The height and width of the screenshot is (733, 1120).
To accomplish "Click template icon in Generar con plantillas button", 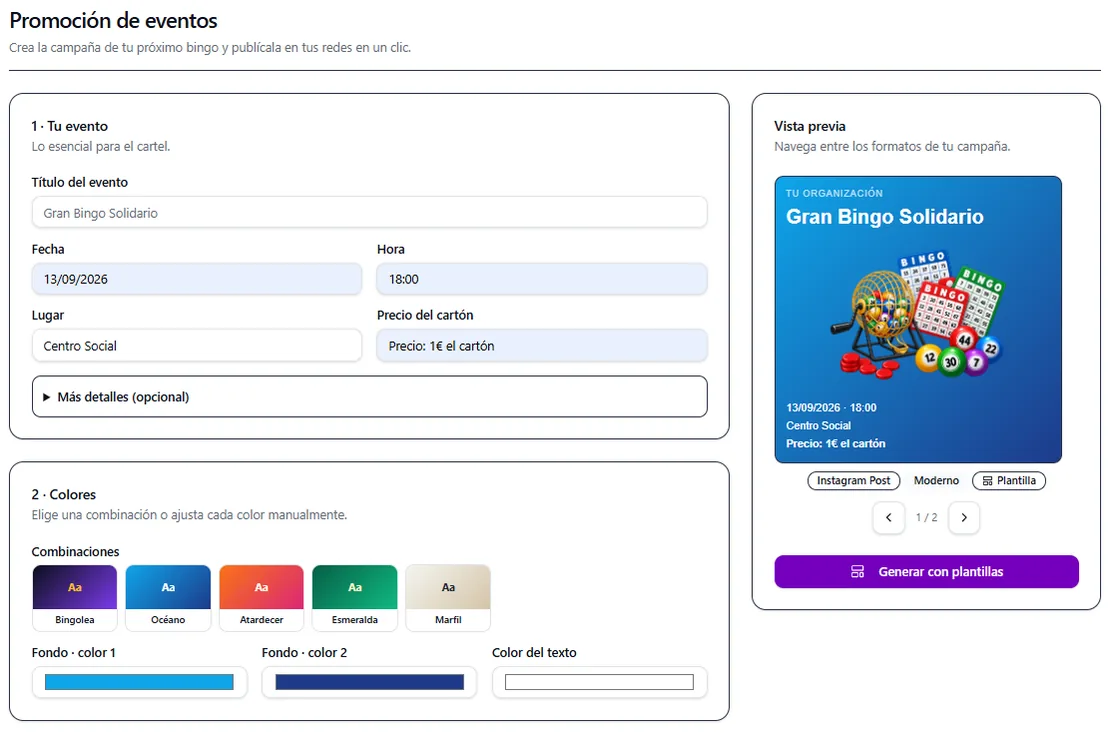I will tap(857, 572).
